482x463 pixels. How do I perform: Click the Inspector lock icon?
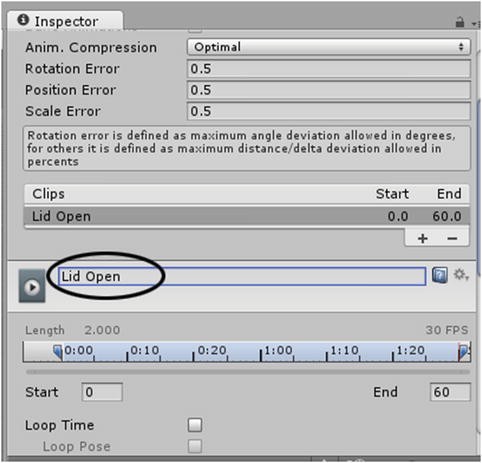tap(460, 22)
